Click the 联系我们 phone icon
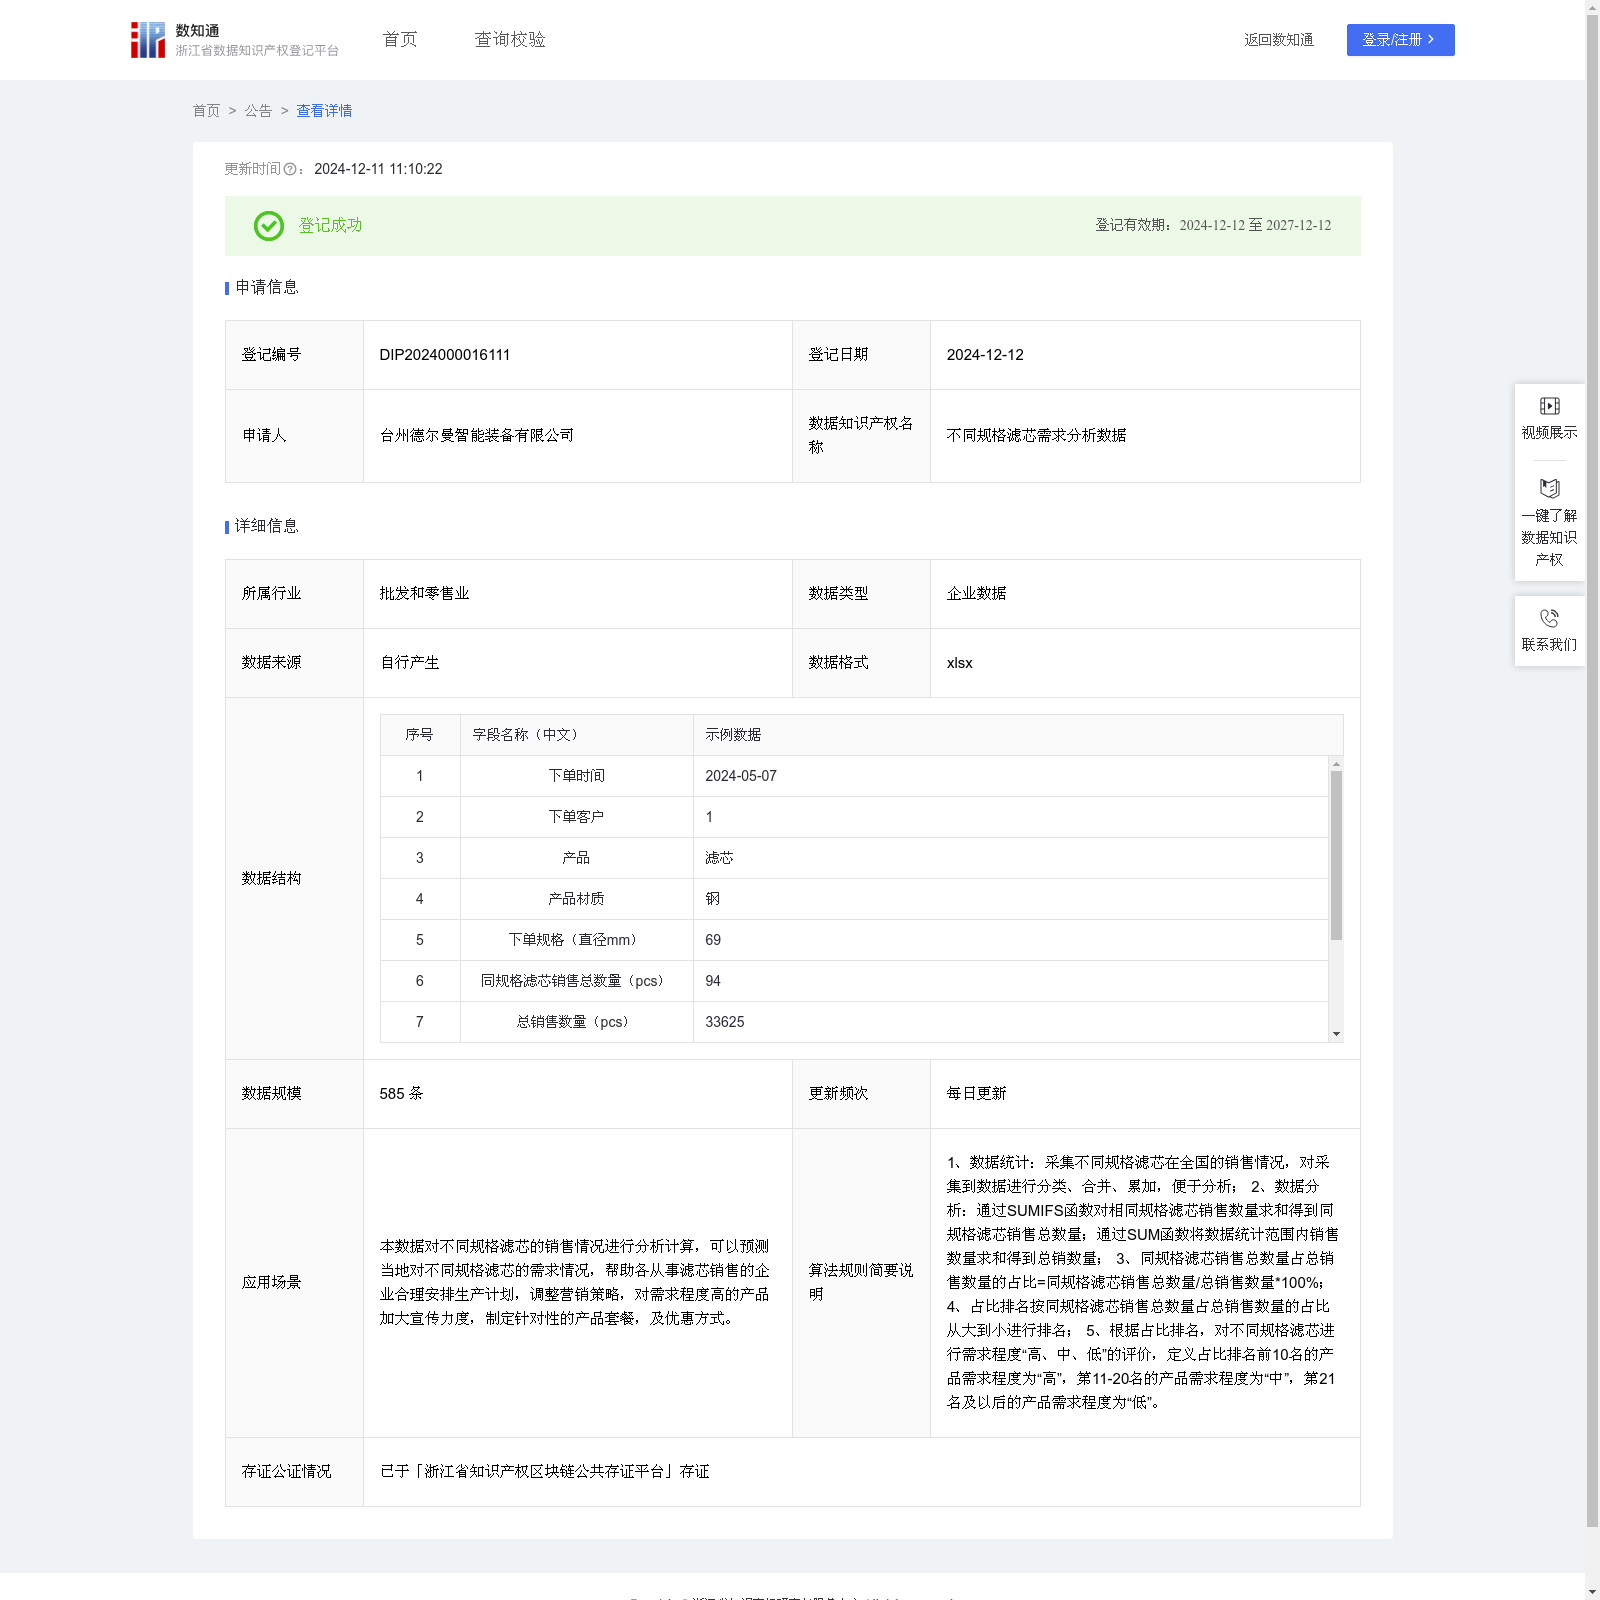 pyautogui.click(x=1549, y=619)
